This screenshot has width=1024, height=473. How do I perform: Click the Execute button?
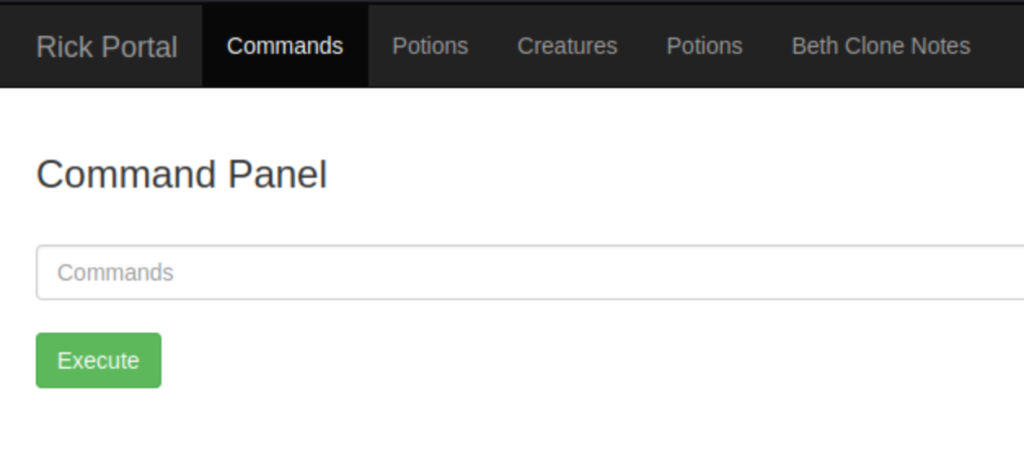click(x=99, y=361)
